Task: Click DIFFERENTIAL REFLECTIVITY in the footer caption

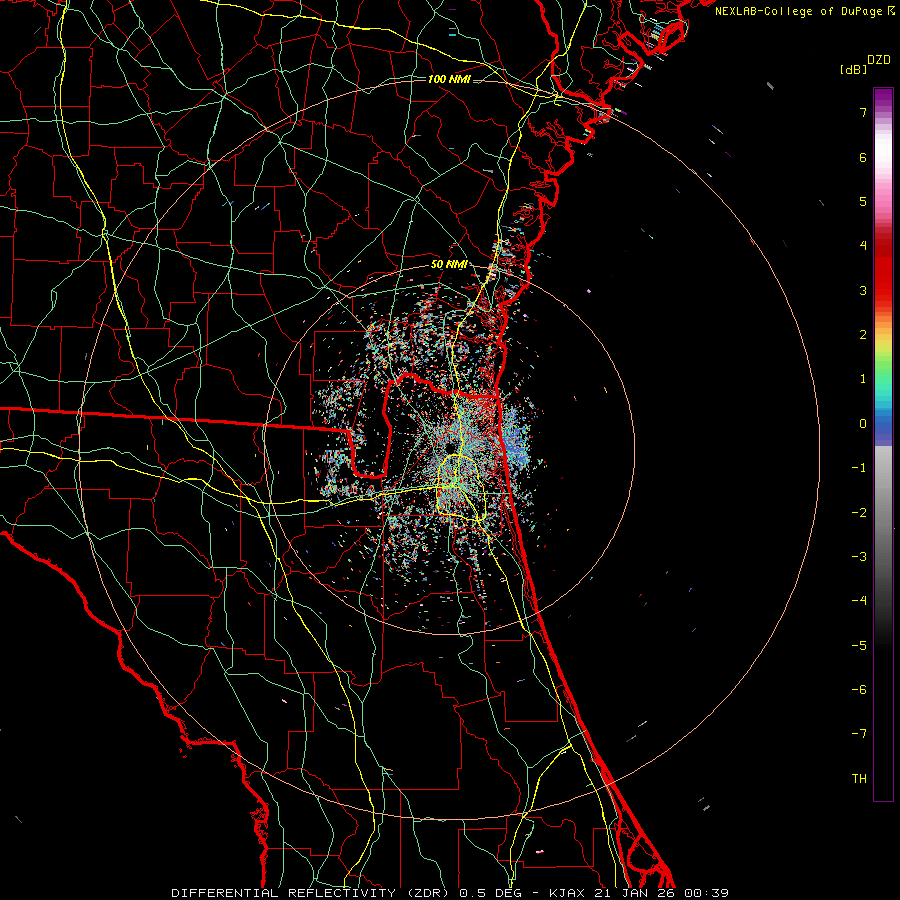Action: tap(284, 893)
